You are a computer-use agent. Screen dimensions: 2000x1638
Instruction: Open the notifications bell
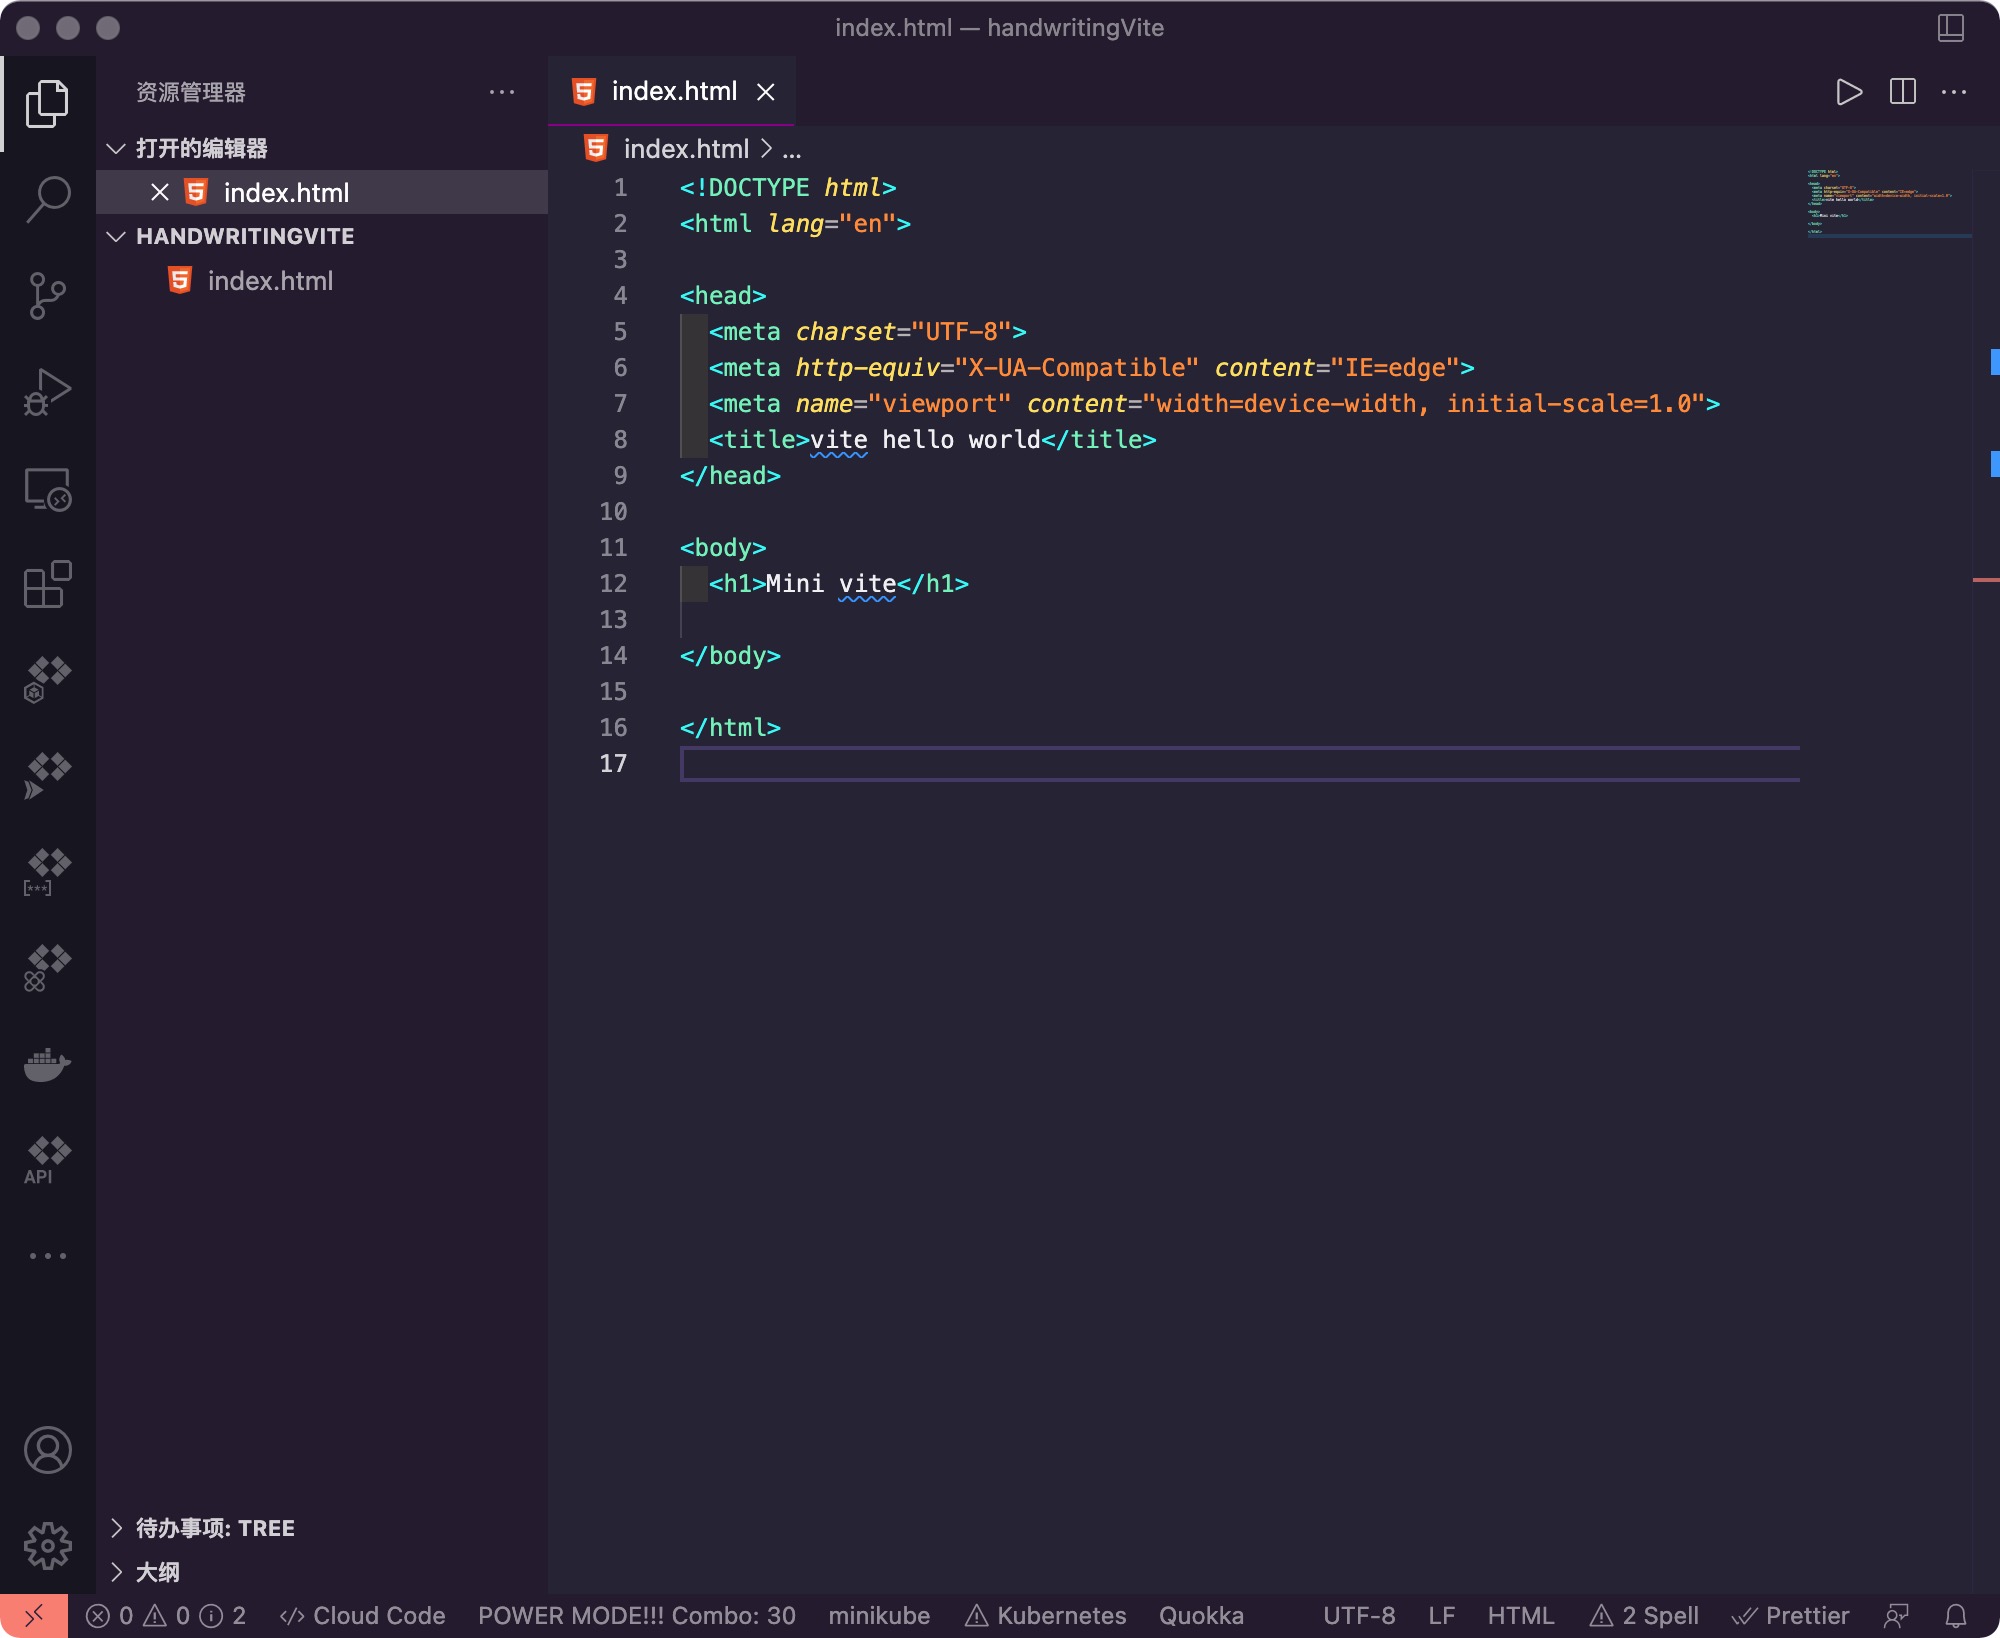(x=1955, y=1615)
